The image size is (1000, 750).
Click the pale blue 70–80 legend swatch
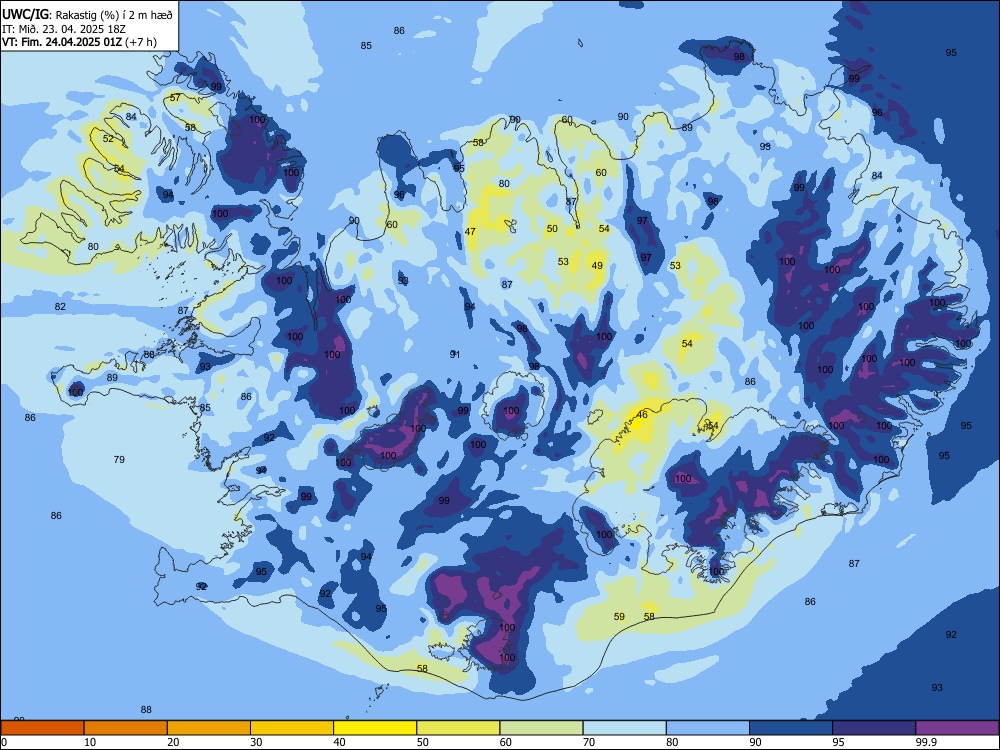(x=625, y=728)
